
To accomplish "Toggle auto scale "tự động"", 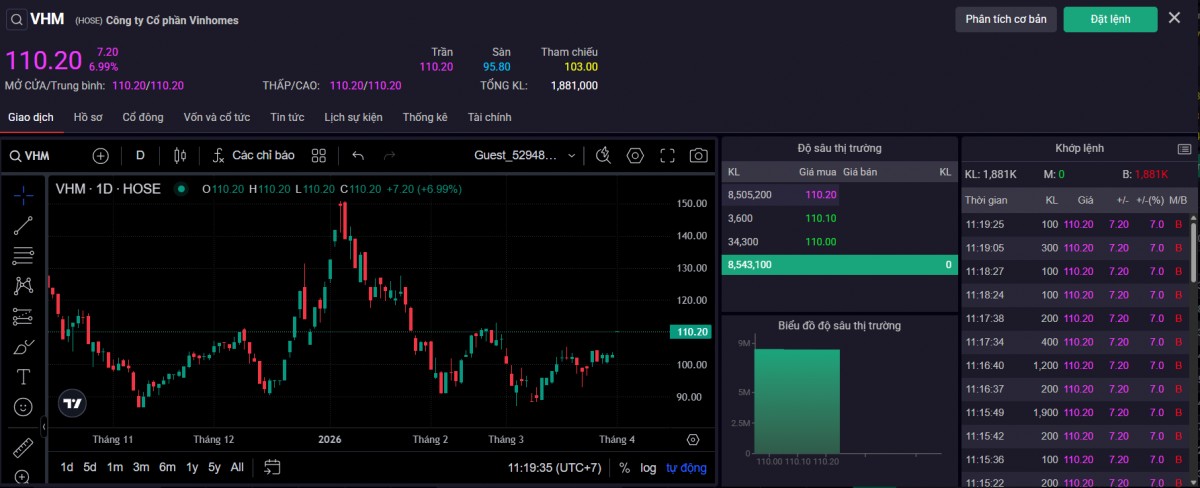I will pyautogui.click(x=686, y=467).
